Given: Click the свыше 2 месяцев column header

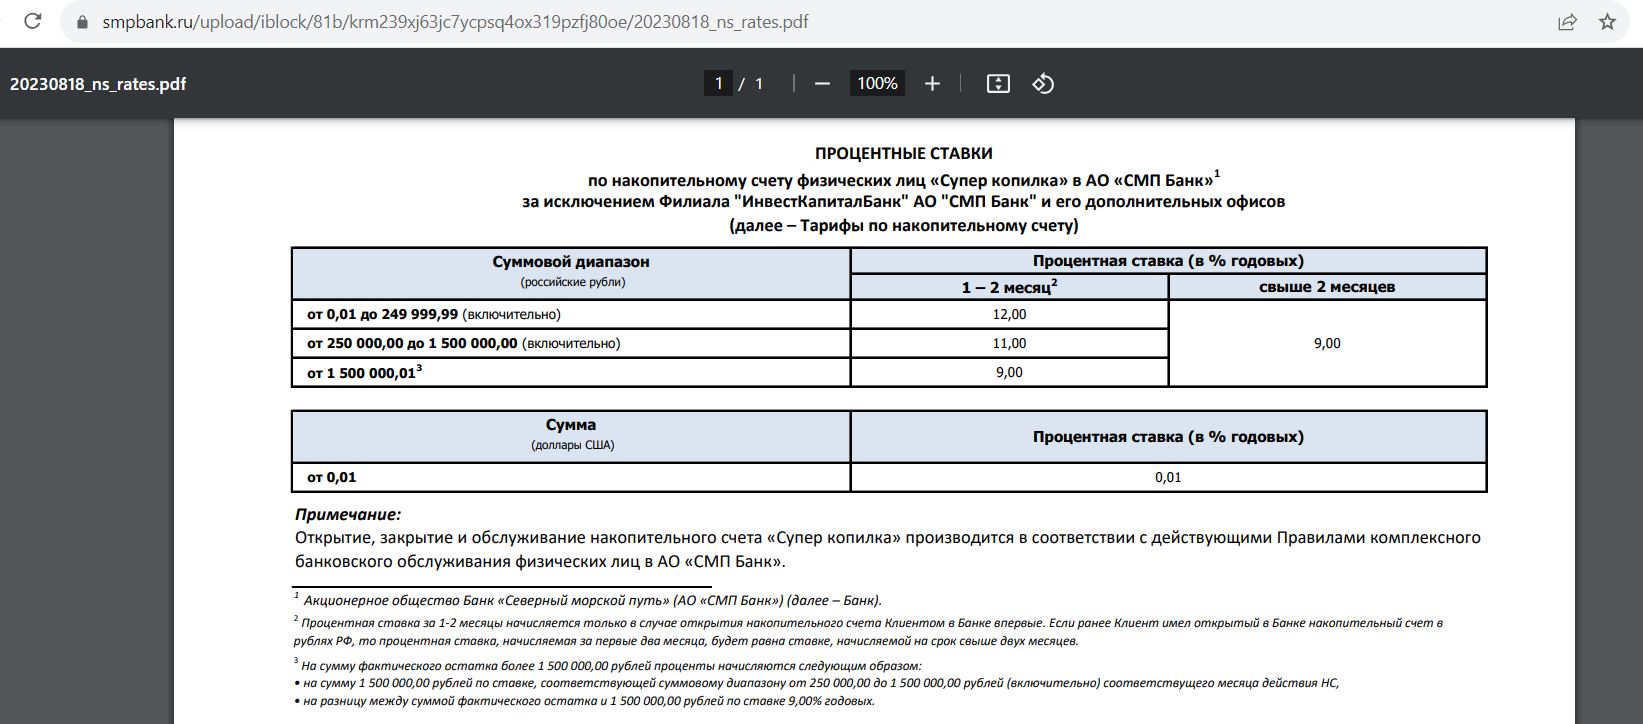Looking at the screenshot, I should pos(1327,286).
